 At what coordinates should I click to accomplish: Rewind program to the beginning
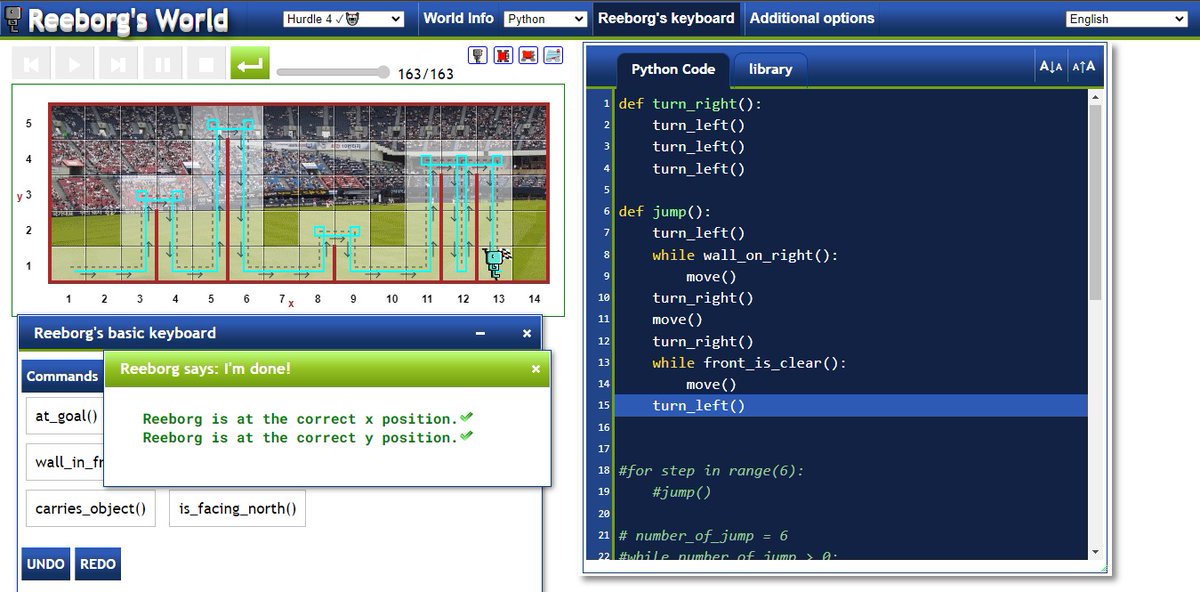coord(32,62)
